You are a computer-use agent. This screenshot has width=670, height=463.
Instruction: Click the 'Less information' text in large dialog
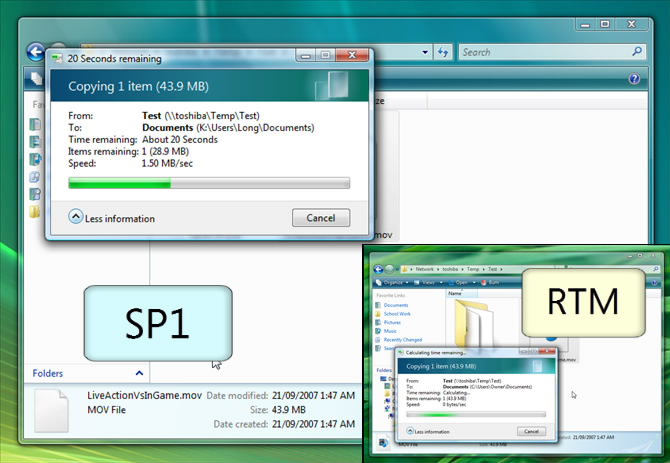120,219
